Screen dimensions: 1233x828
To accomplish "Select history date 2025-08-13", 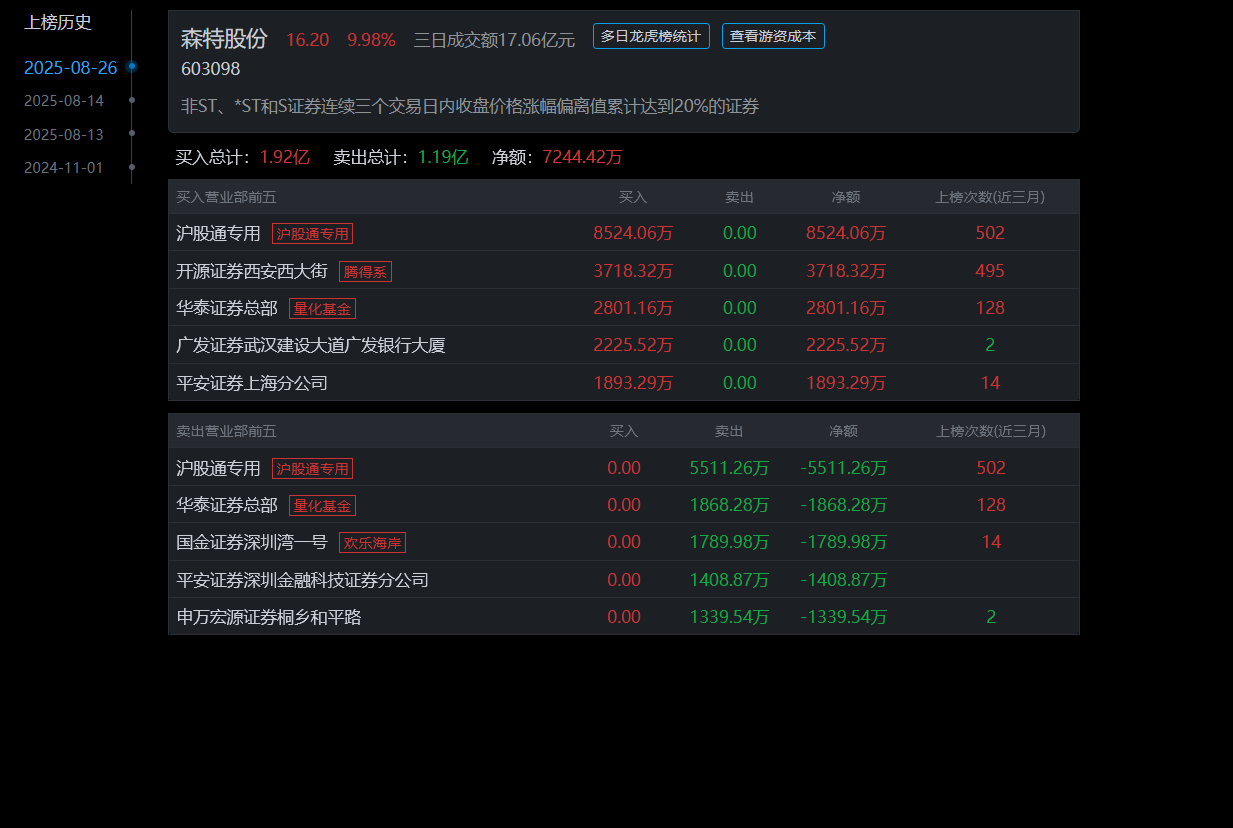I will coord(64,134).
